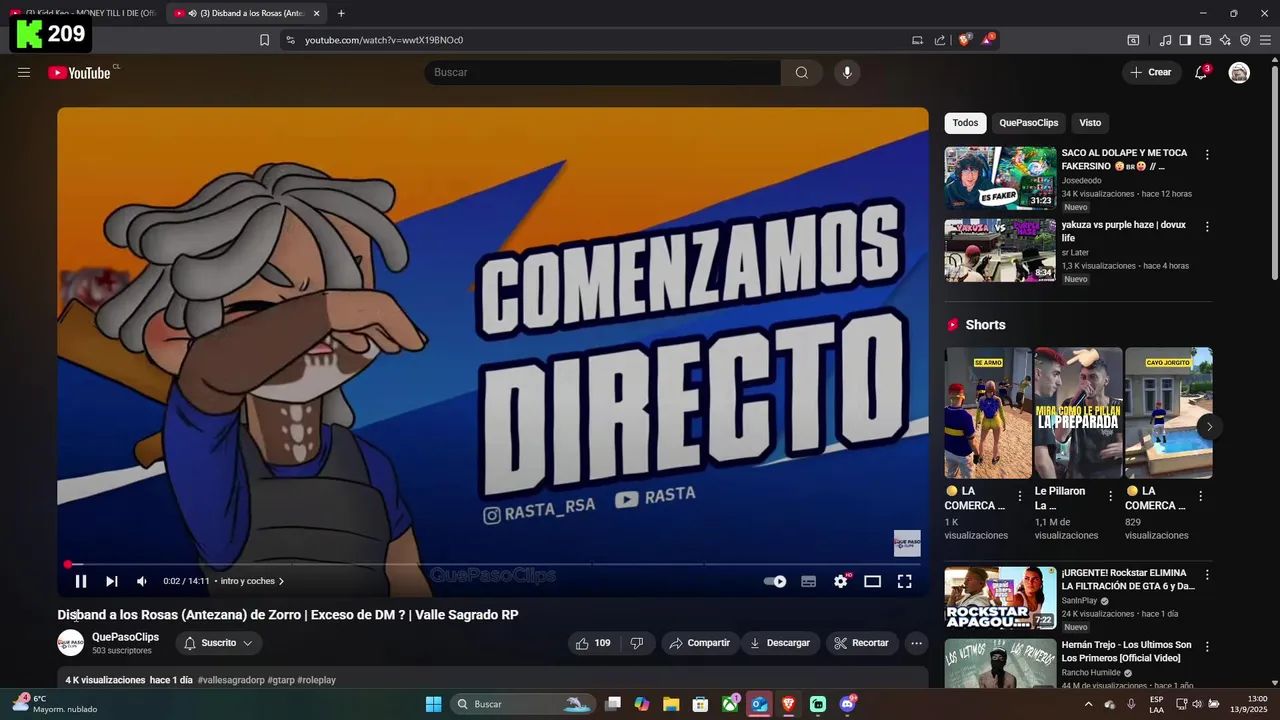Open YouTube notifications bell
This screenshot has height=720, width=1280.
1201,72
